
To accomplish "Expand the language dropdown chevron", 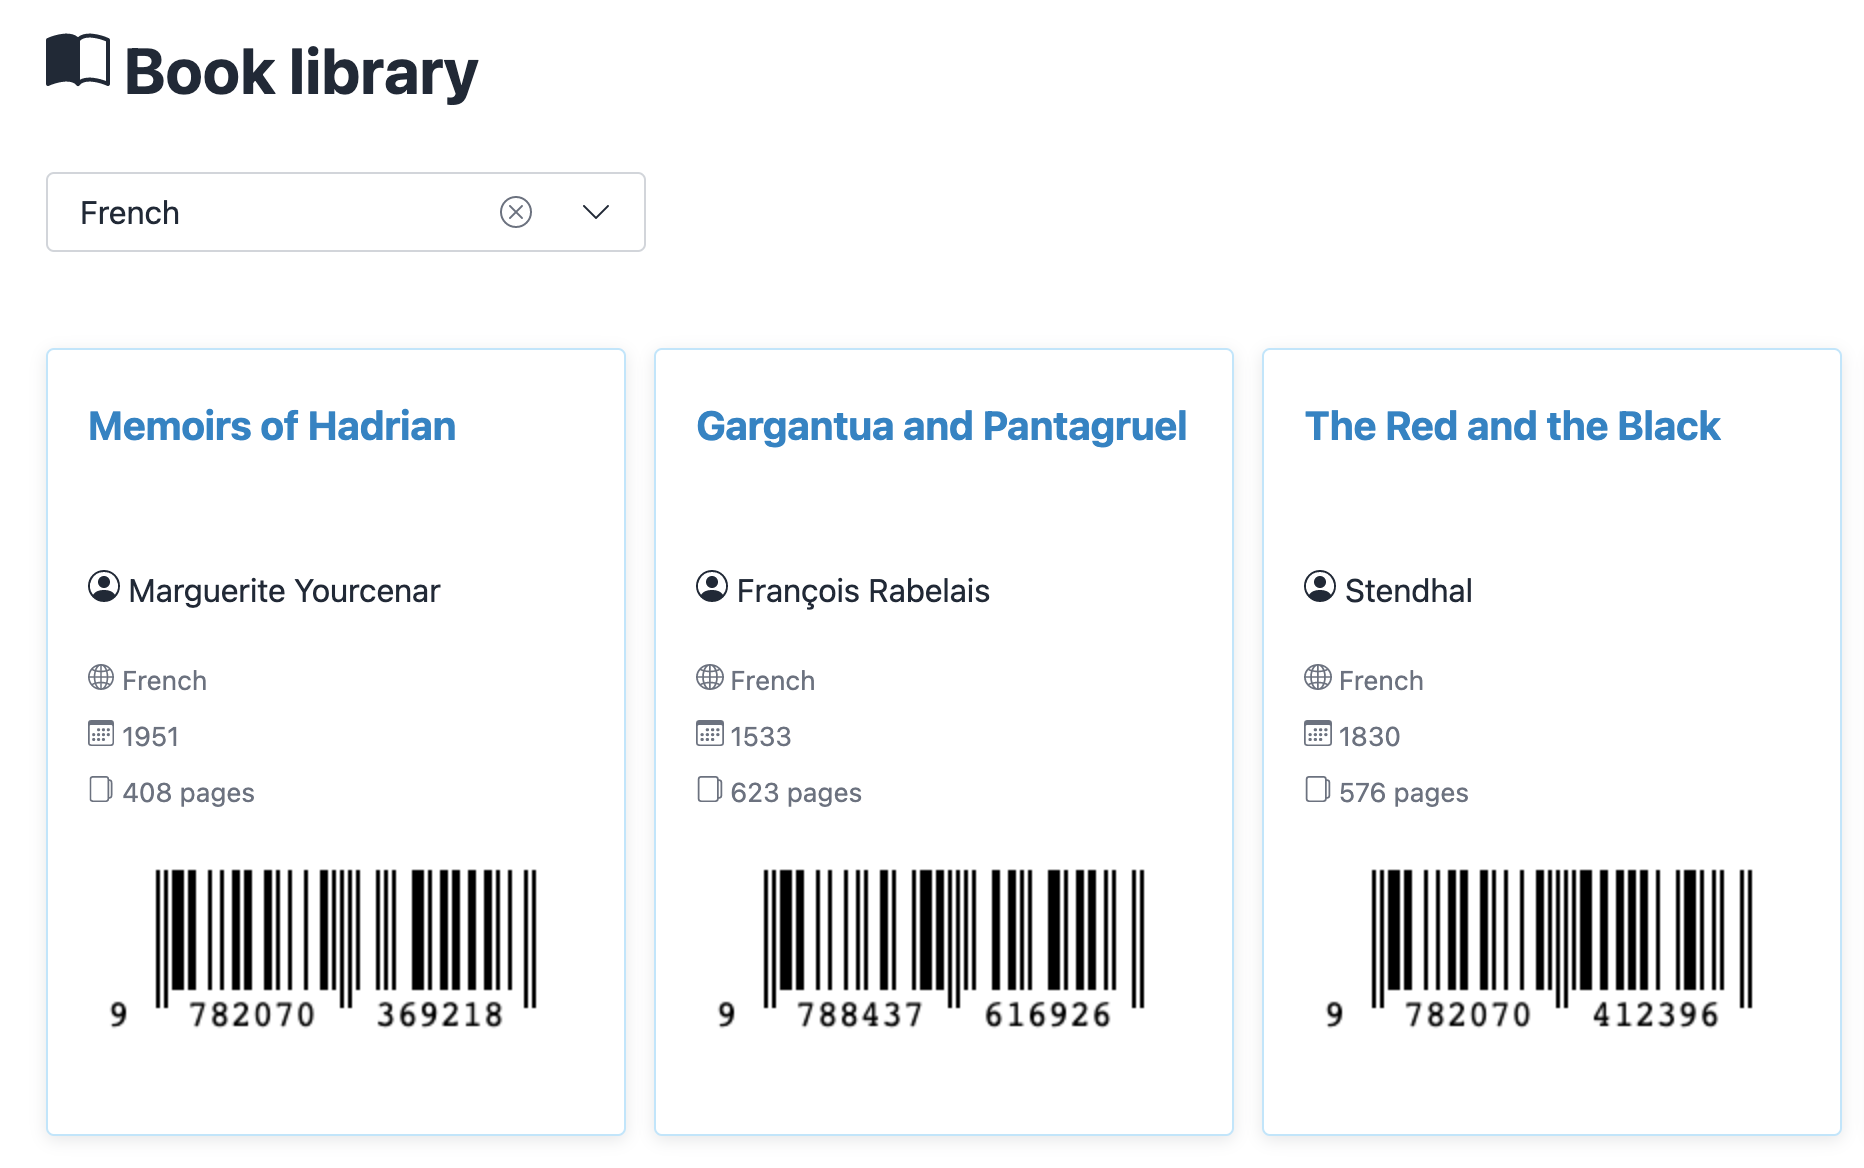I will pos(596,212).
